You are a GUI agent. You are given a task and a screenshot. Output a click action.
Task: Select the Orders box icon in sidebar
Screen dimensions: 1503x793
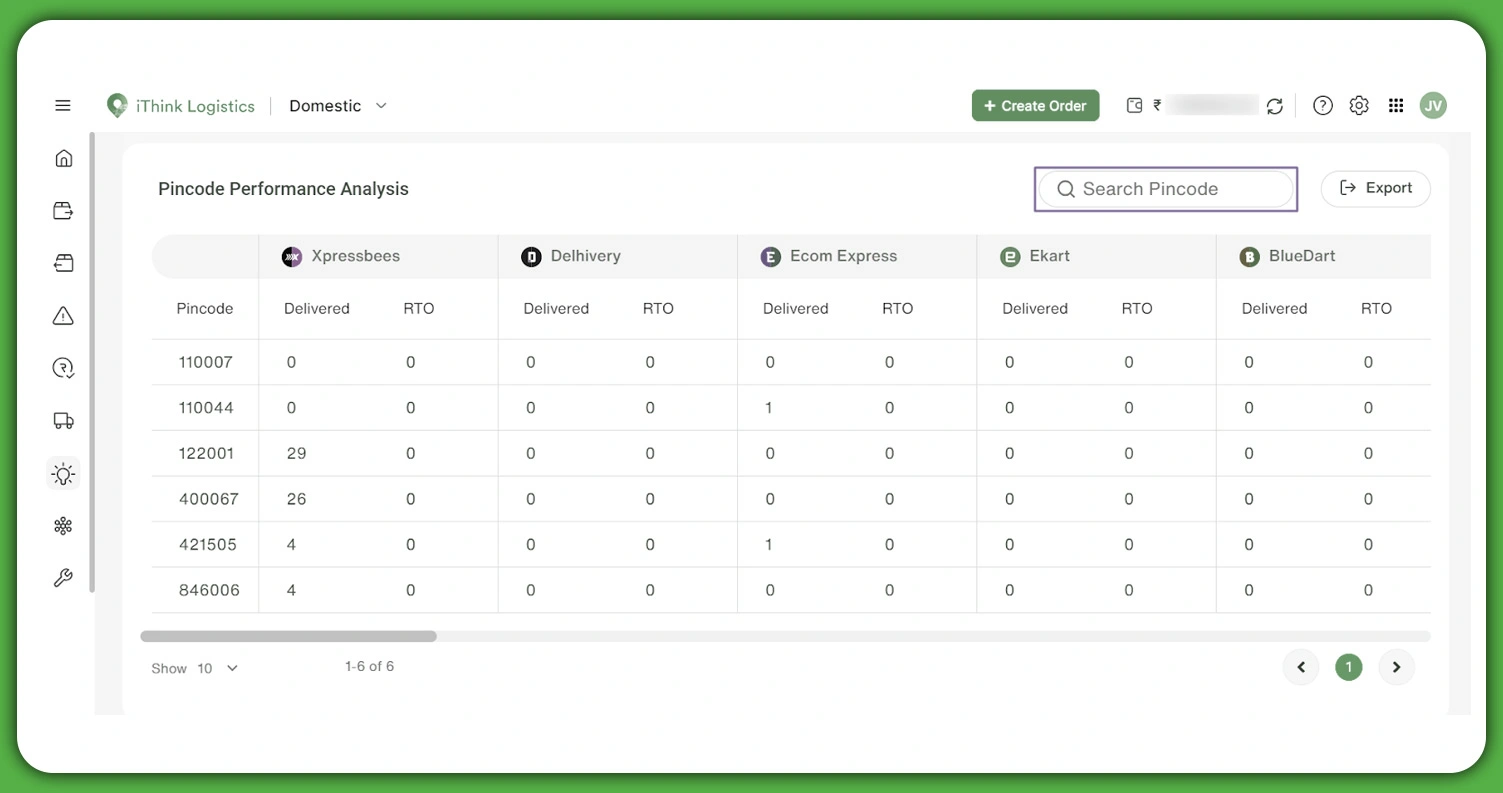tap(63, 210)
